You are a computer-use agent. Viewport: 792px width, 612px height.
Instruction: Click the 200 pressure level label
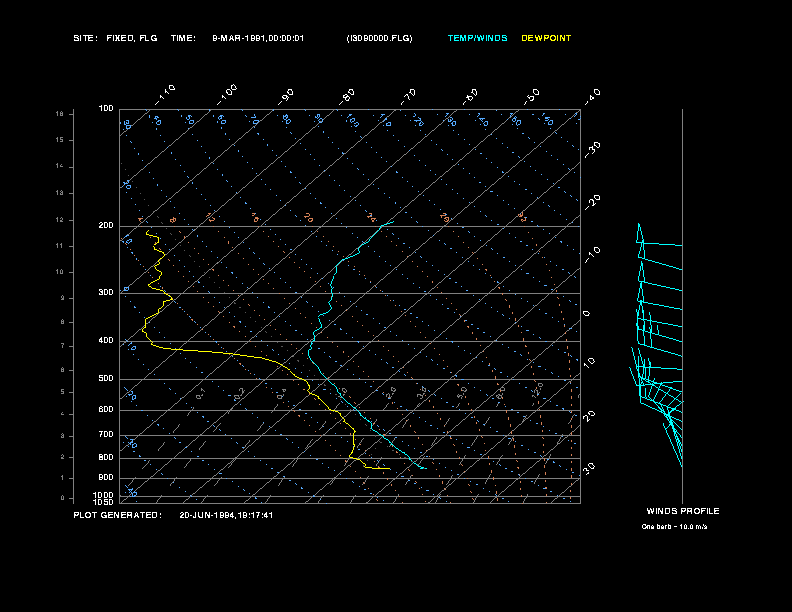106,226
